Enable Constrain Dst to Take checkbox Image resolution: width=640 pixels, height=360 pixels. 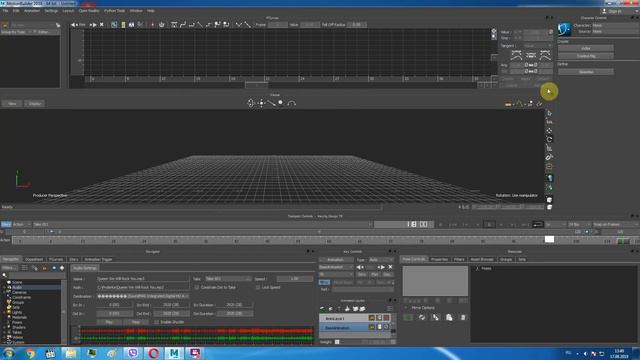197,287
